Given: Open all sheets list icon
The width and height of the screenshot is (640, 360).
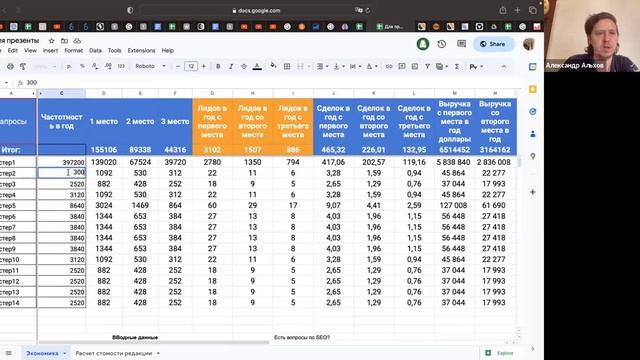Looking at the screenshot, I should tap(9, 353).
